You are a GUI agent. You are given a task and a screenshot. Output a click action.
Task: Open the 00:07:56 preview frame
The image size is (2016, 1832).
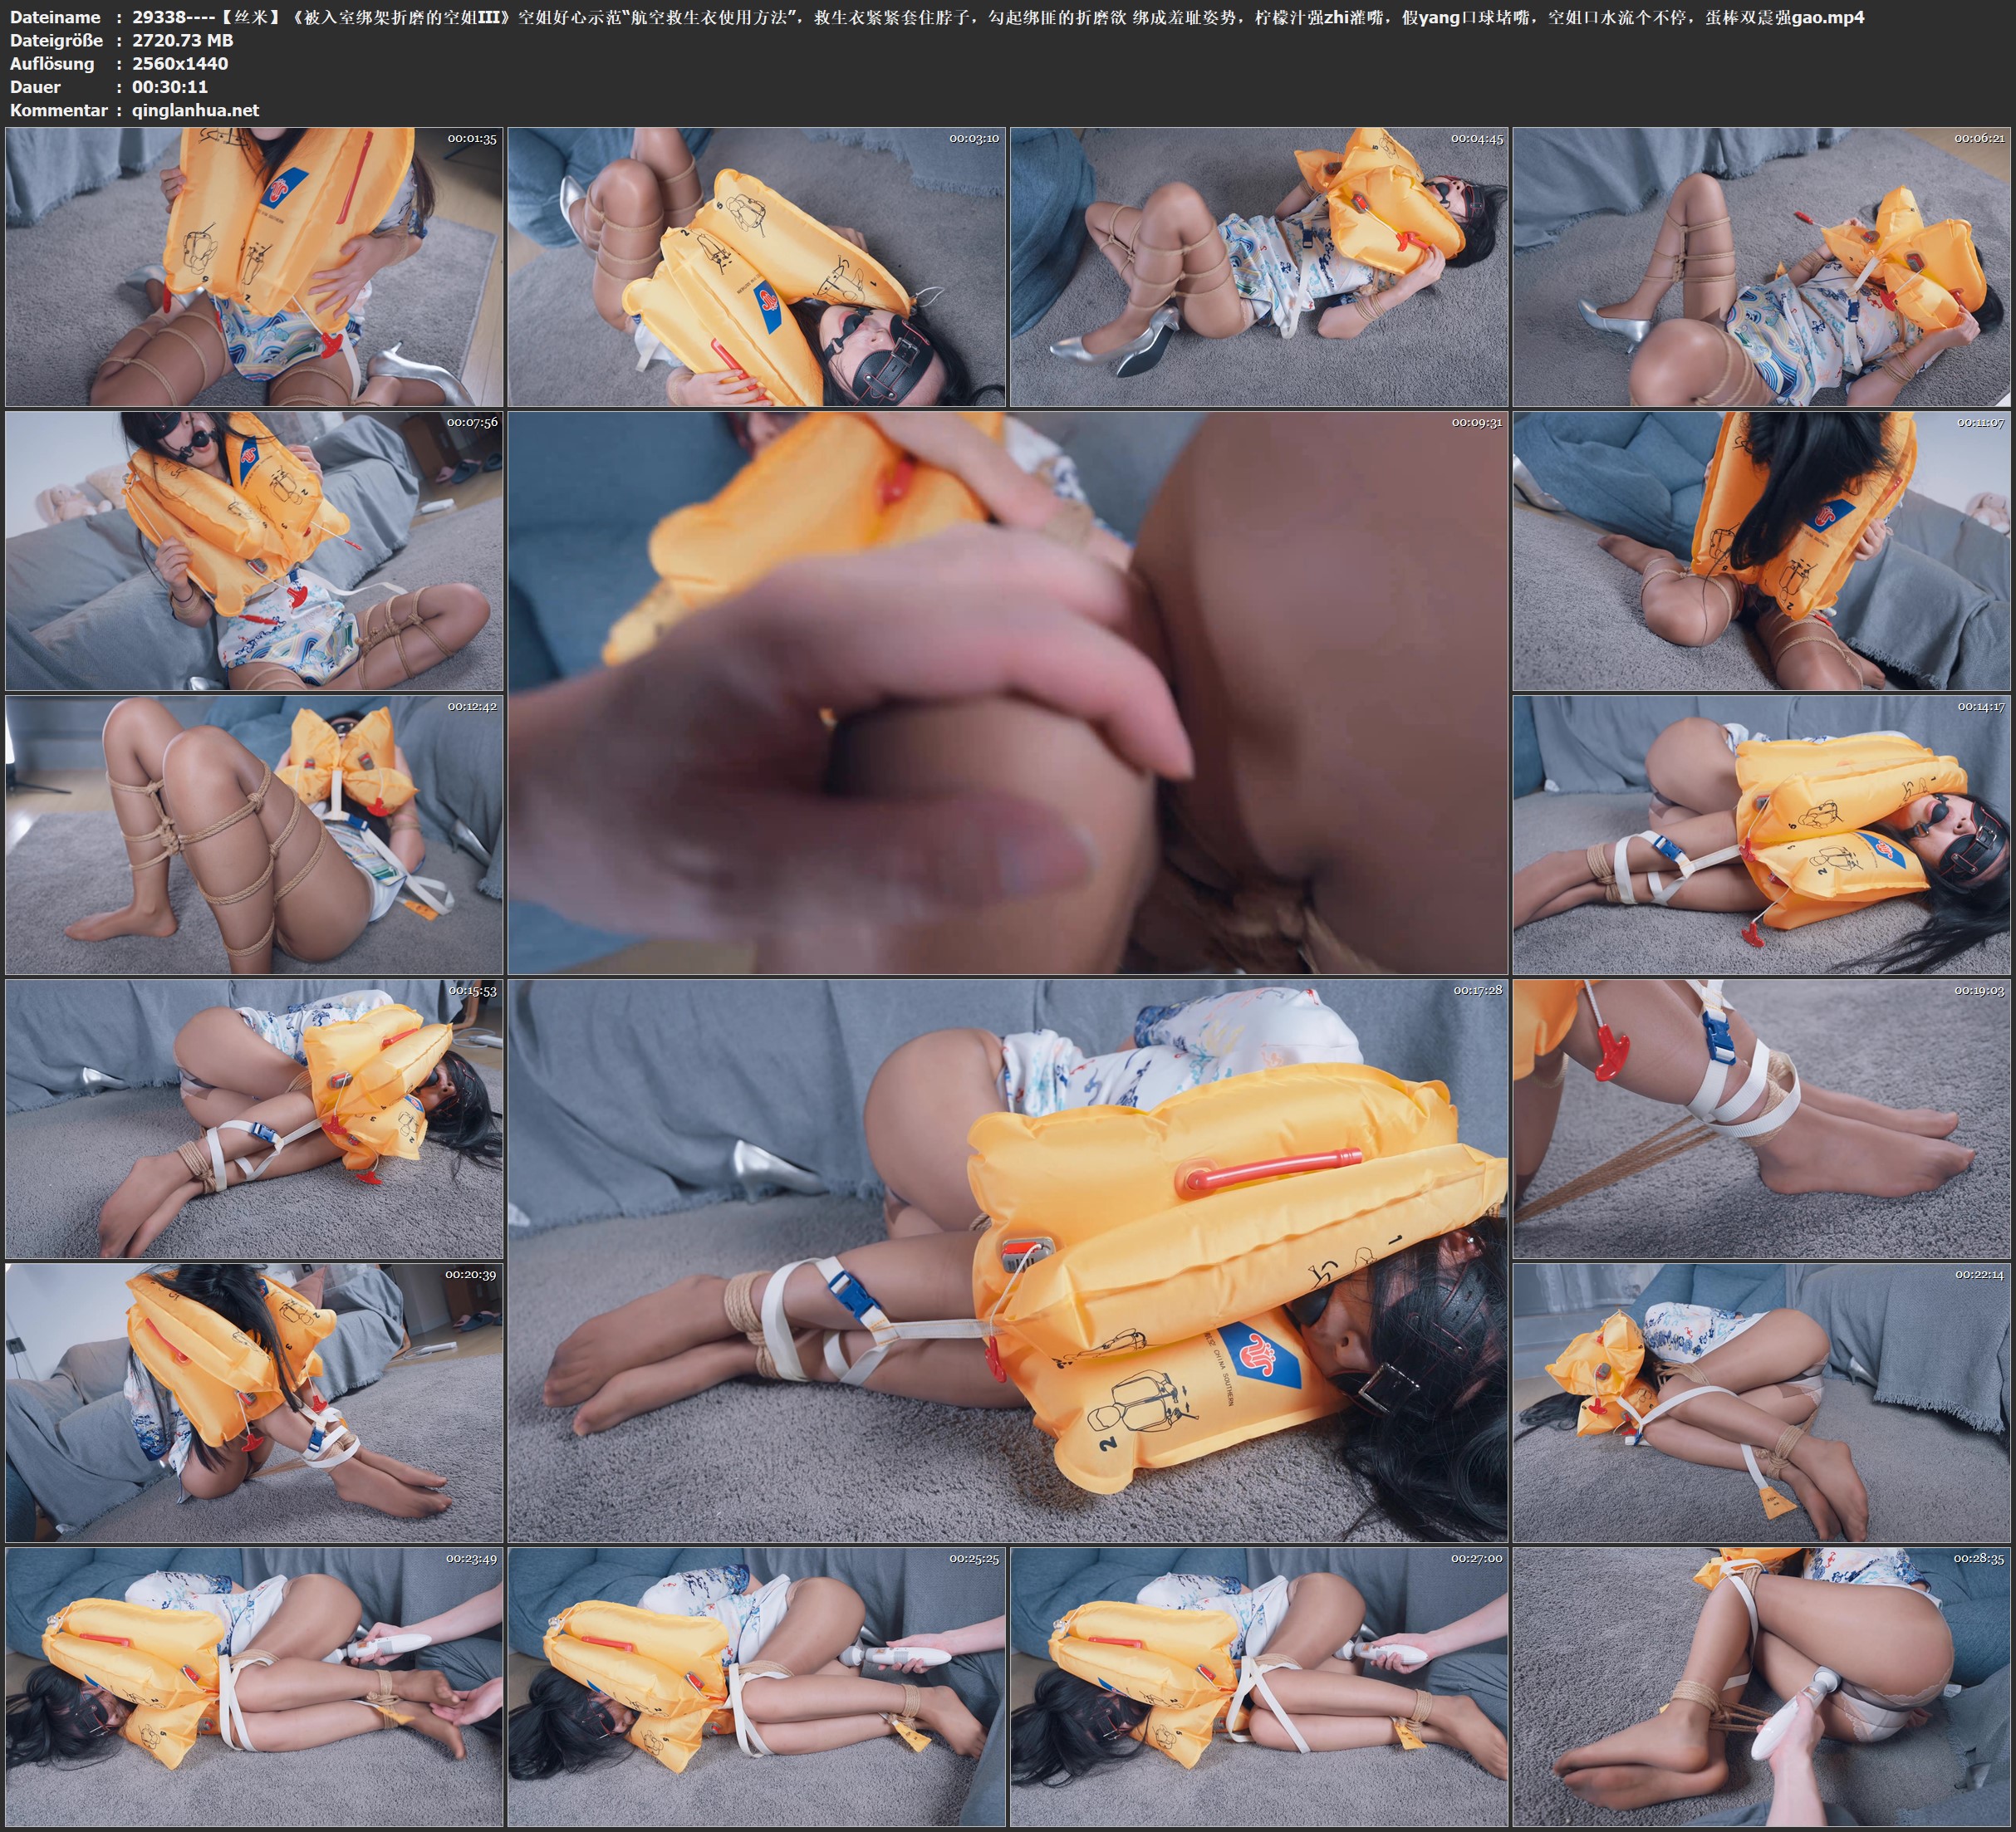[x=254, y=550]
